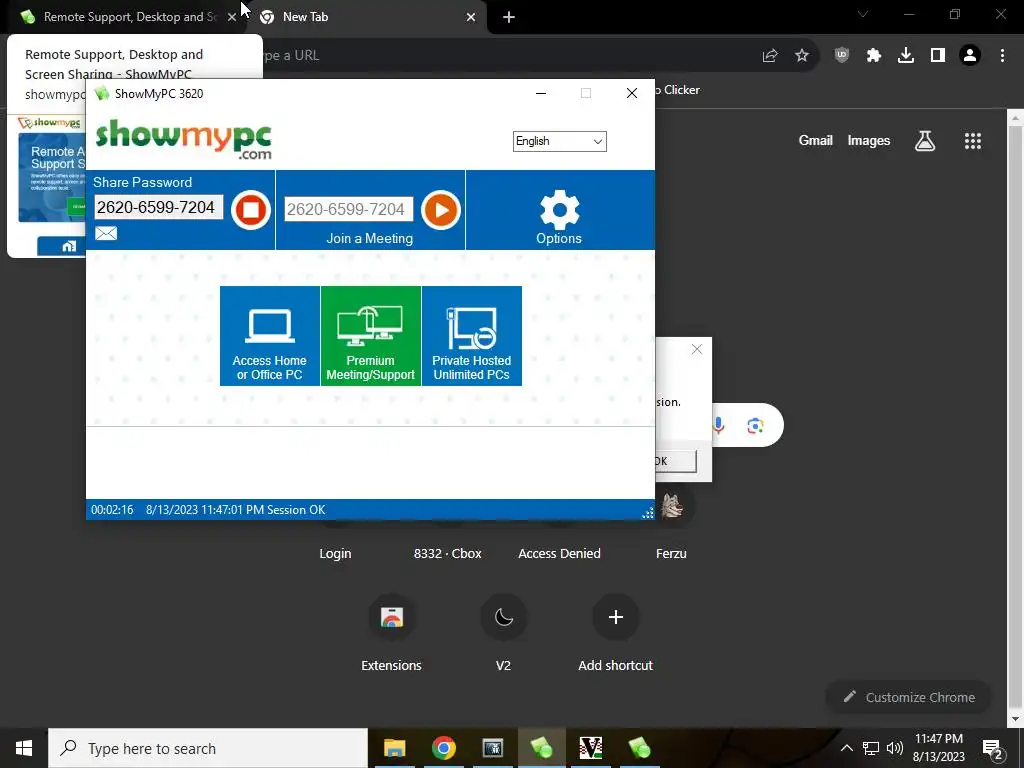This screenshot has width=1024, height=768.
Task: Open a new browser tab with plus
Action: 509,18
